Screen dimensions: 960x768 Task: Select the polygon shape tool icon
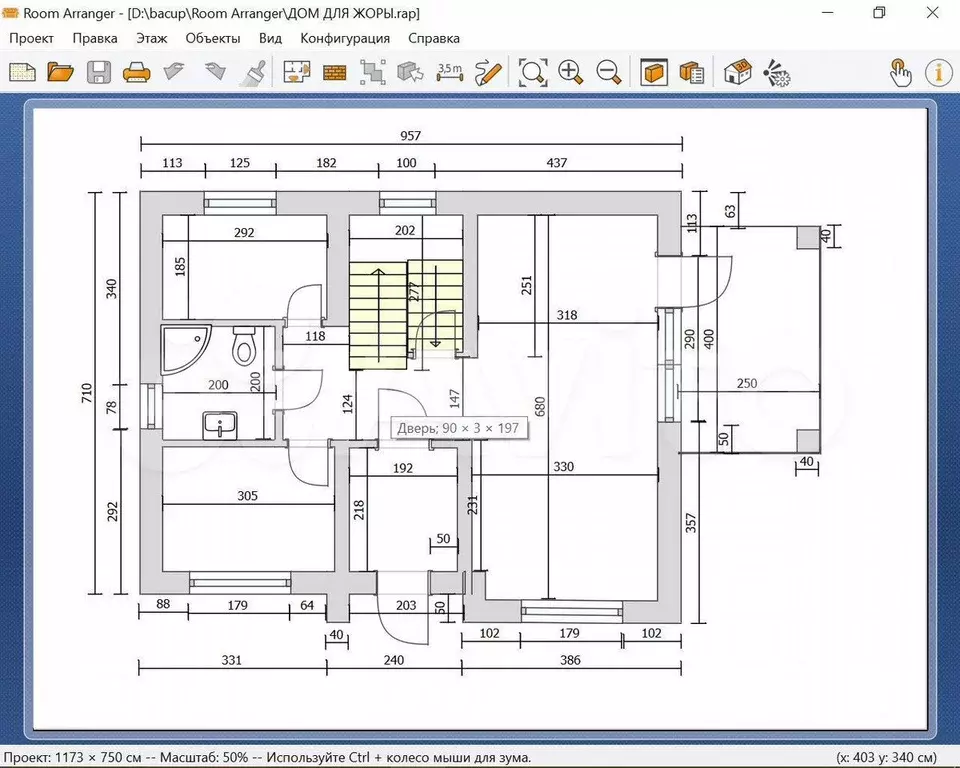[x=372, y=72]
